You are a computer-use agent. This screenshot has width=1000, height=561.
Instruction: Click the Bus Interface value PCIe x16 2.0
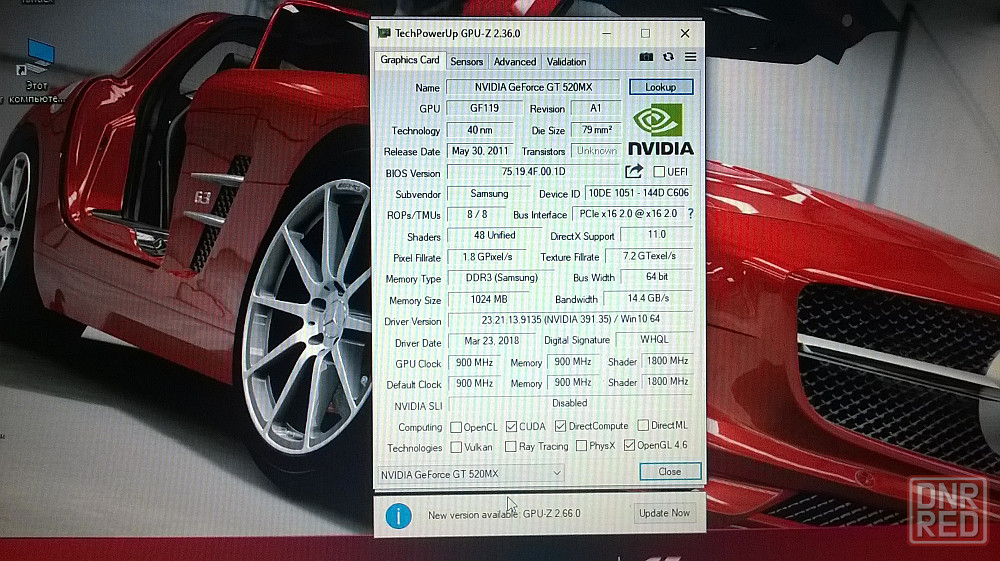[628, 214]
